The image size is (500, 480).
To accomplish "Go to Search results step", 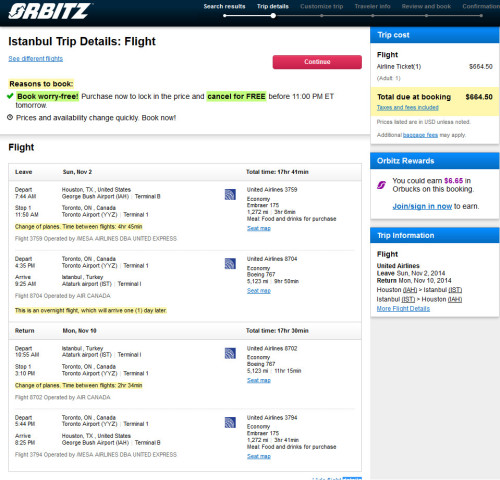I will (x=224, y=6).
